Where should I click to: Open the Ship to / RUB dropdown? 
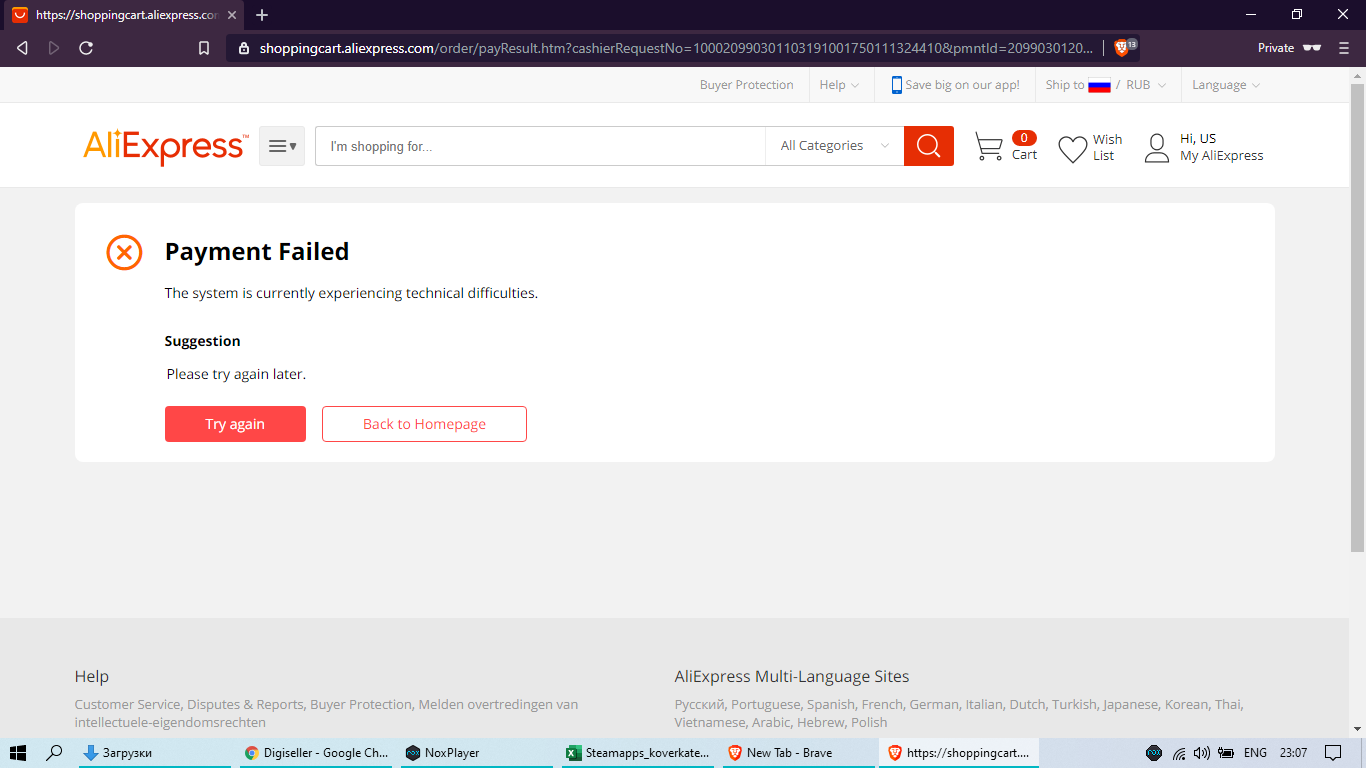point(1106,85)
